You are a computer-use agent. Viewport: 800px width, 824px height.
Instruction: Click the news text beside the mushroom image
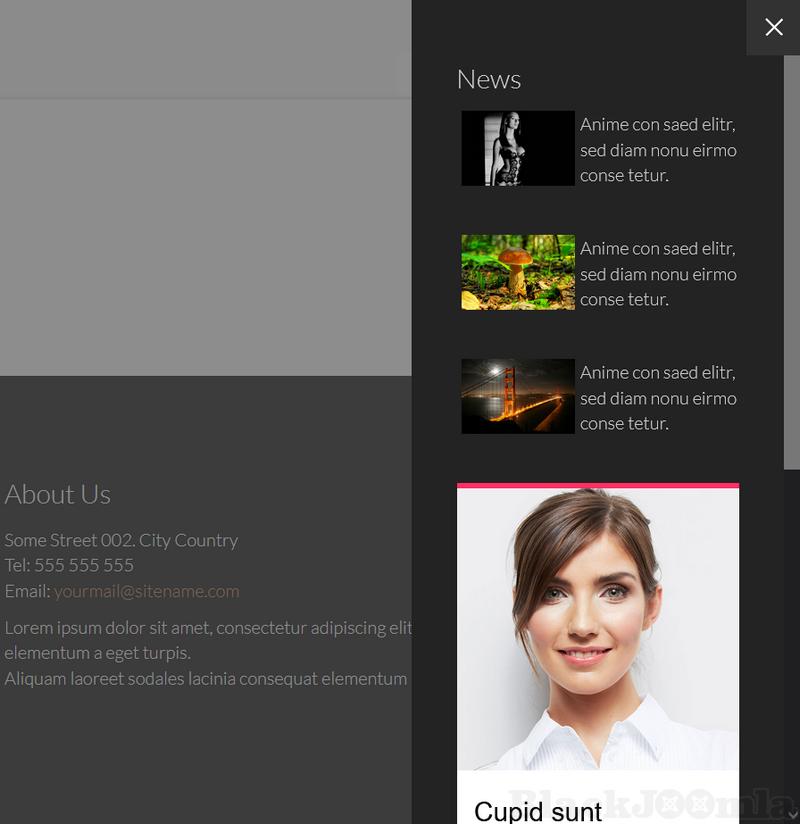coord(657,274)
